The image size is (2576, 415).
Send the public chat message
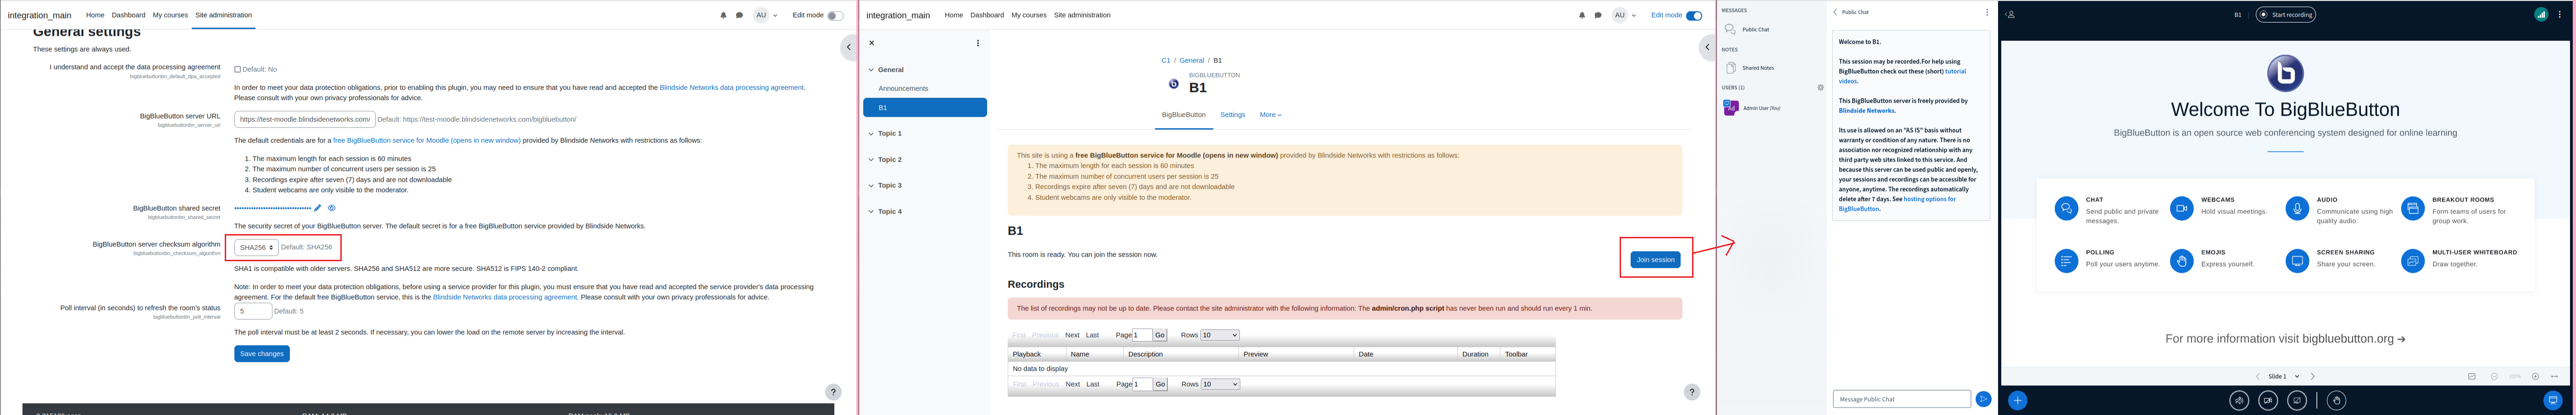1983,399
